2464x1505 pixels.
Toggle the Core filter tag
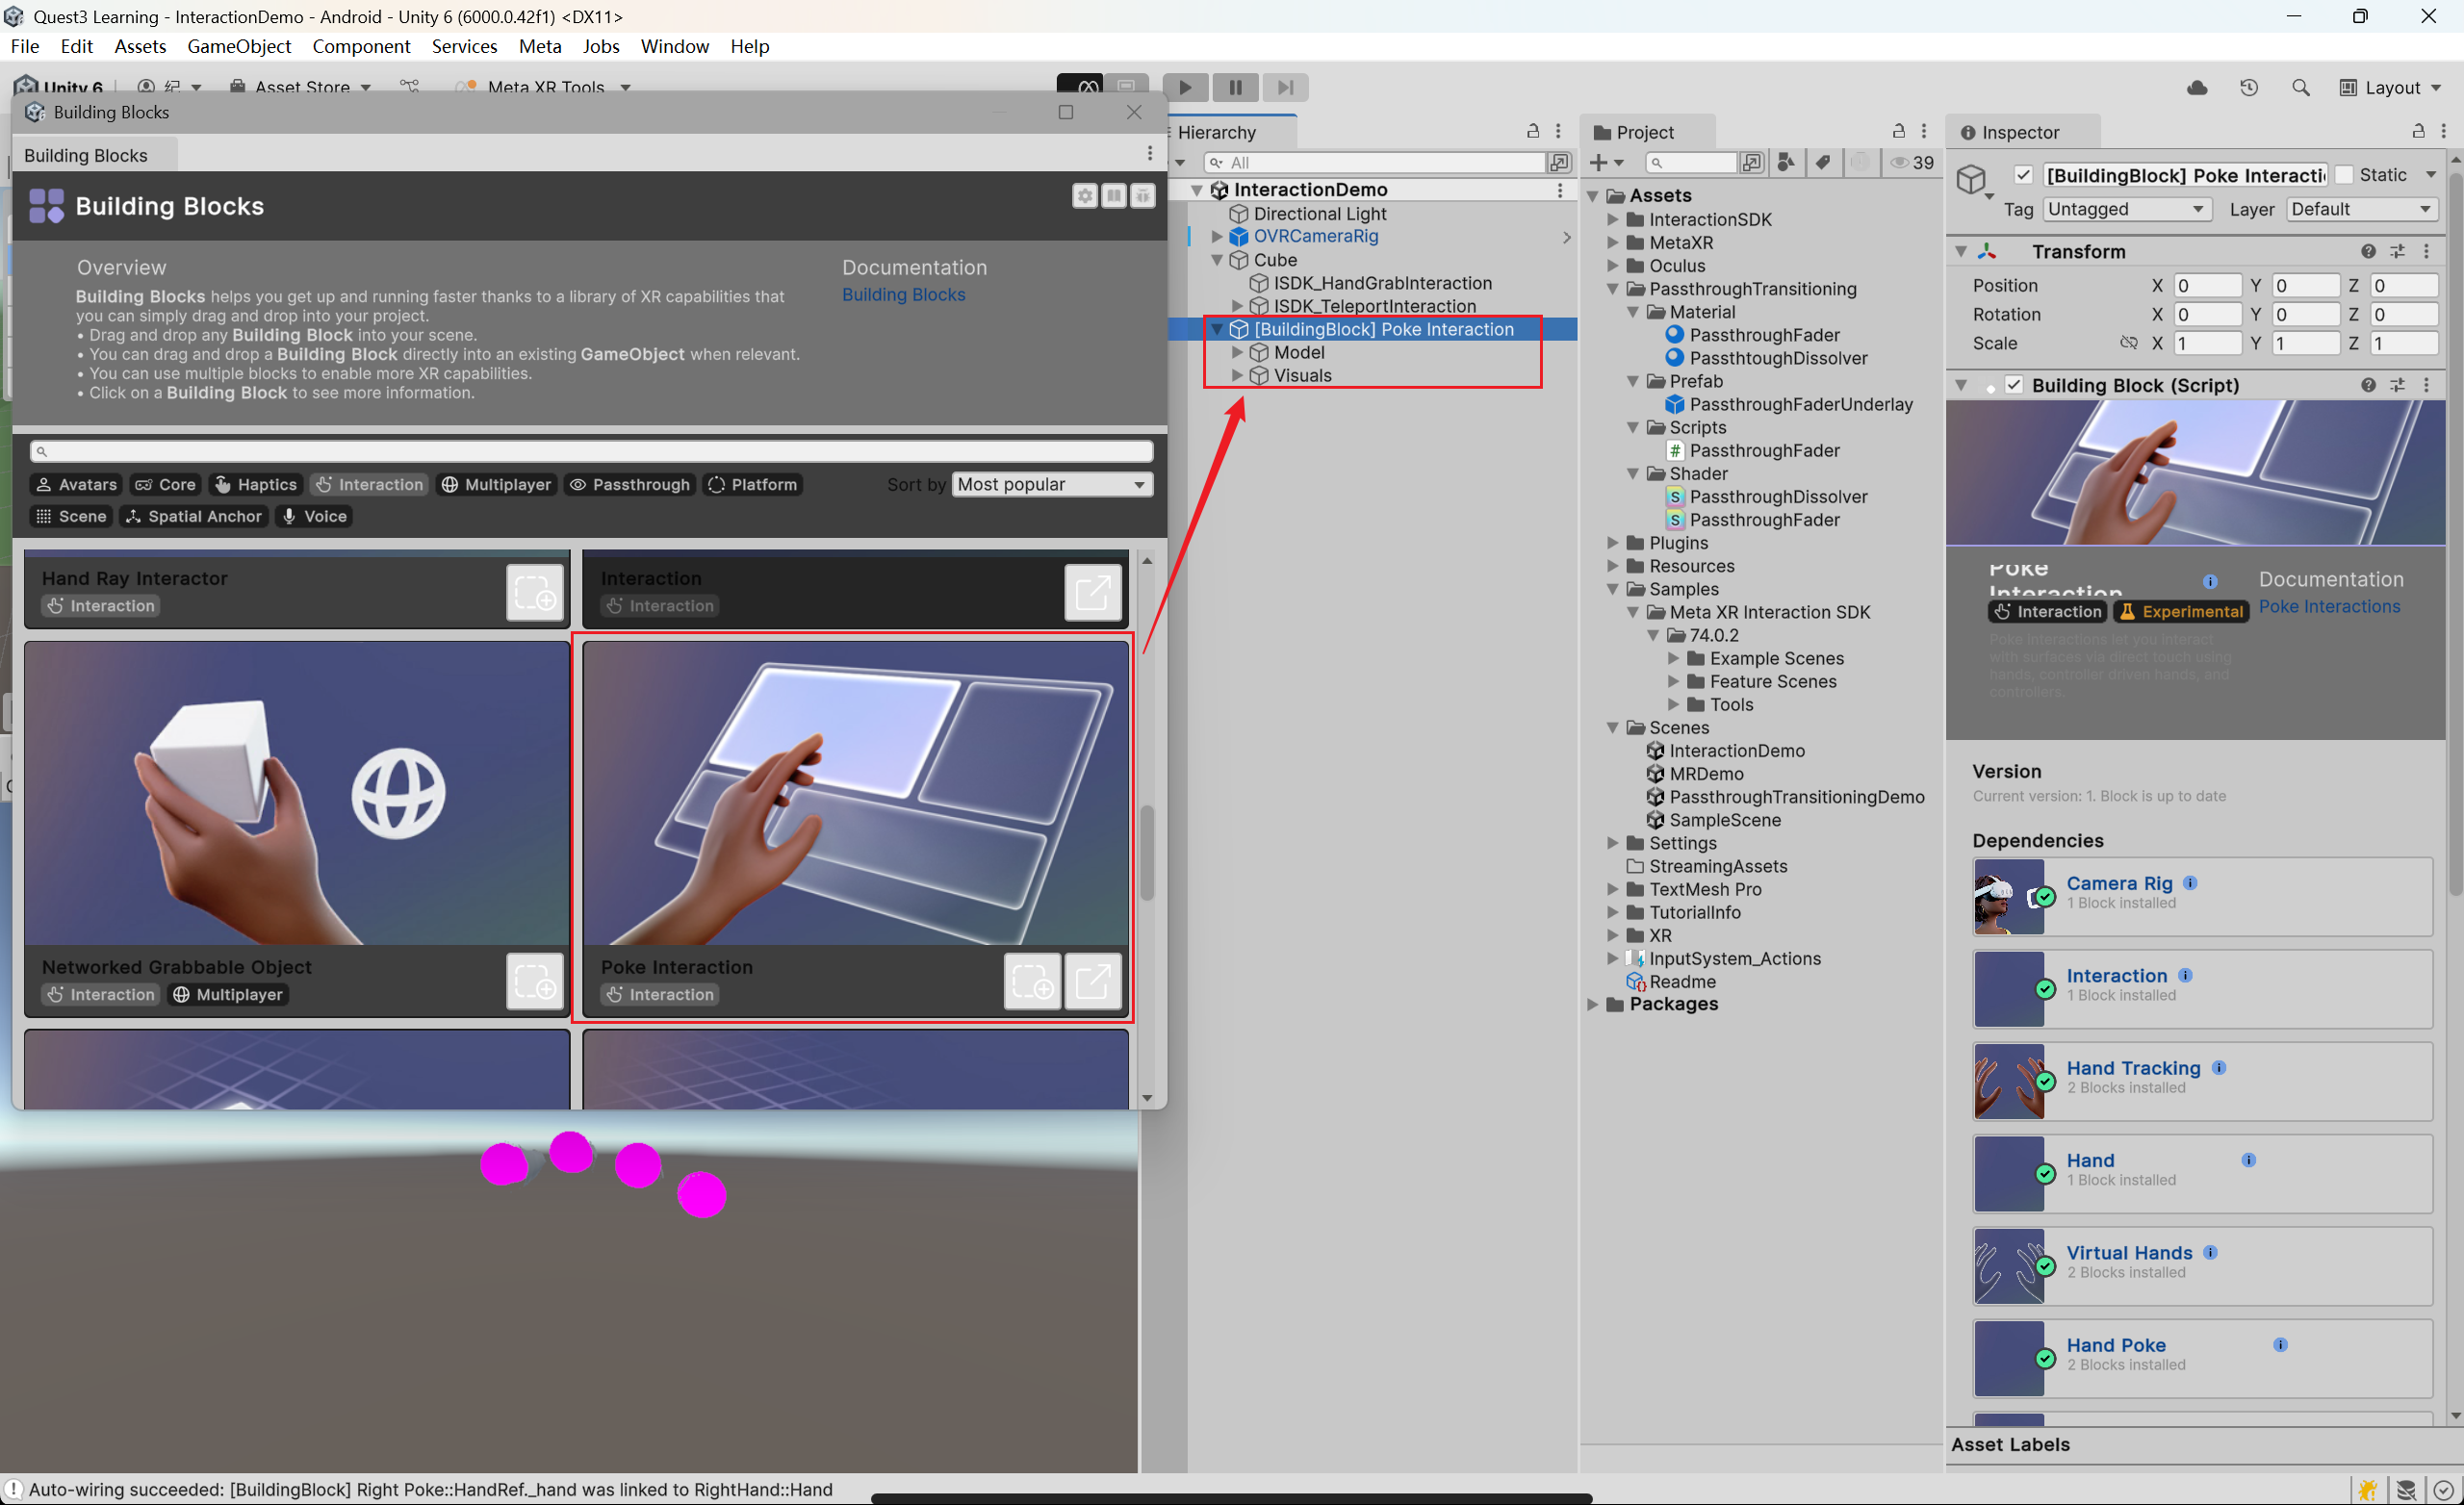click(x=165, y=485)
